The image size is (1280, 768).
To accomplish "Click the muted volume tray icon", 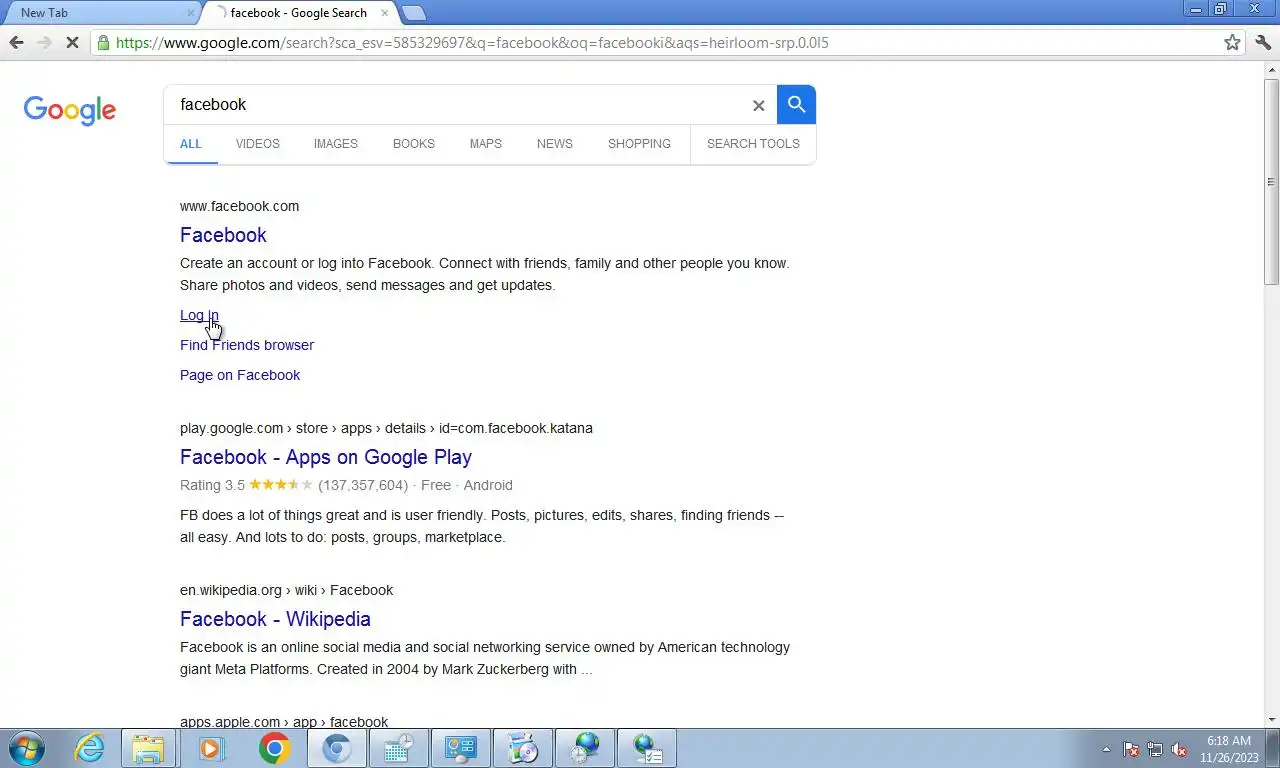I will point(1179,749).
